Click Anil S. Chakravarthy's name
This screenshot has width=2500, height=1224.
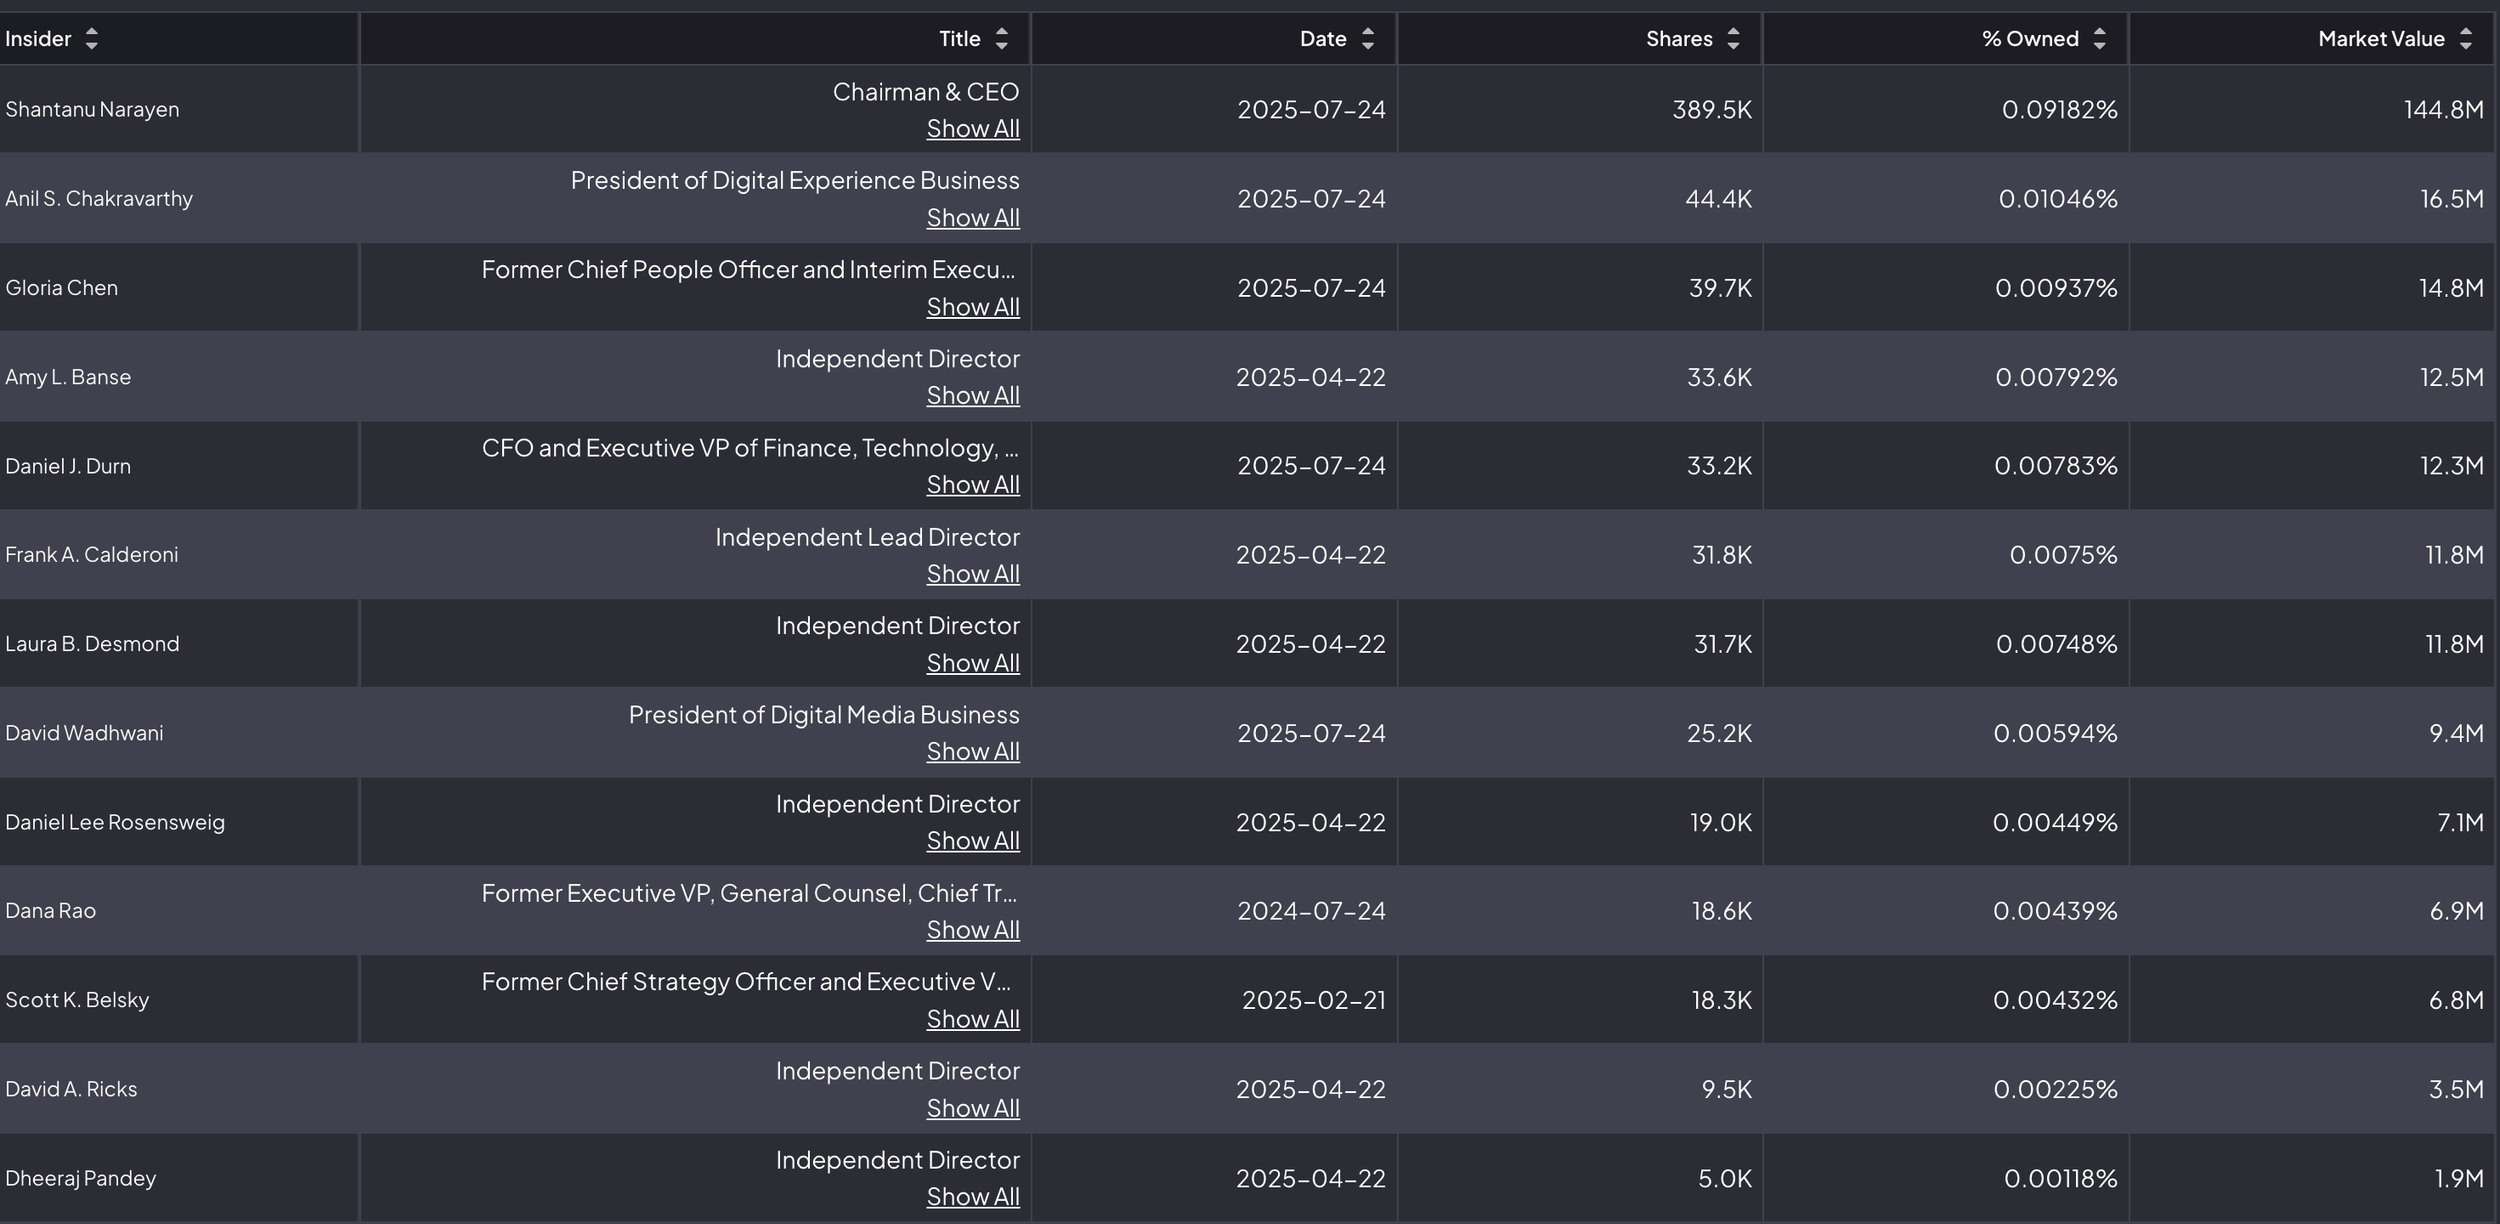click(x=99, y=198)
